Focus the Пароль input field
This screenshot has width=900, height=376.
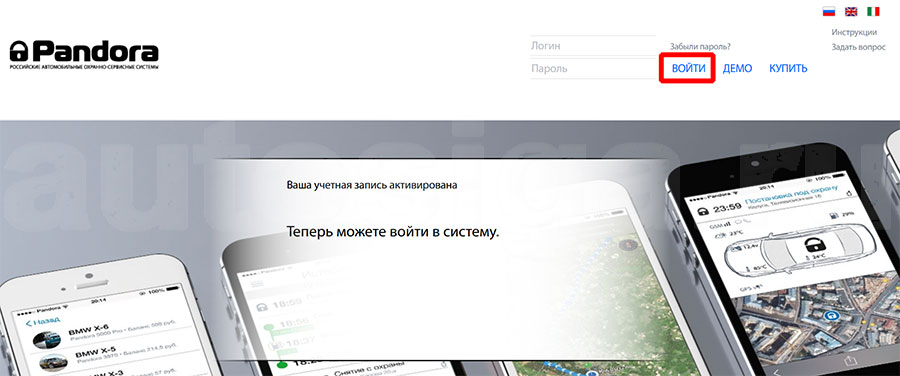[593, 68]
